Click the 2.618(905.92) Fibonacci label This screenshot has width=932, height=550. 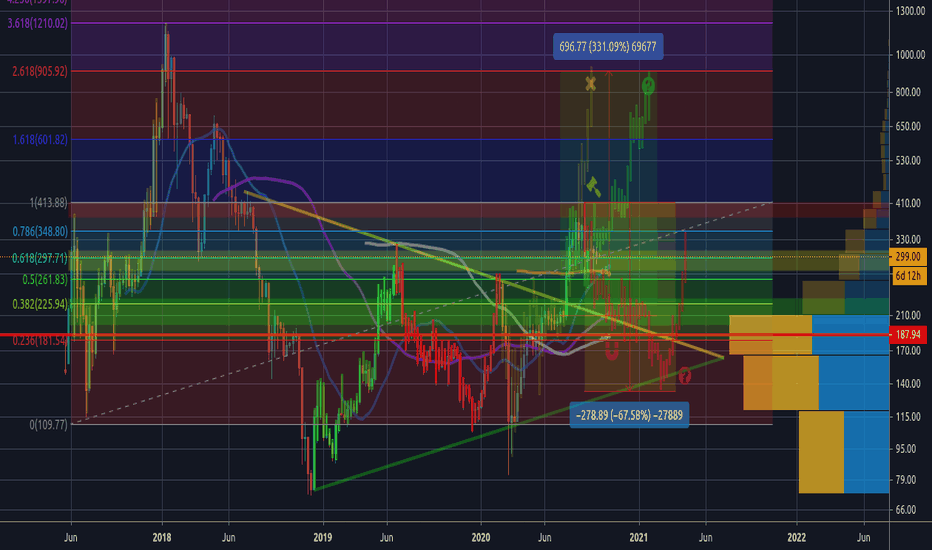pos(40,71)
